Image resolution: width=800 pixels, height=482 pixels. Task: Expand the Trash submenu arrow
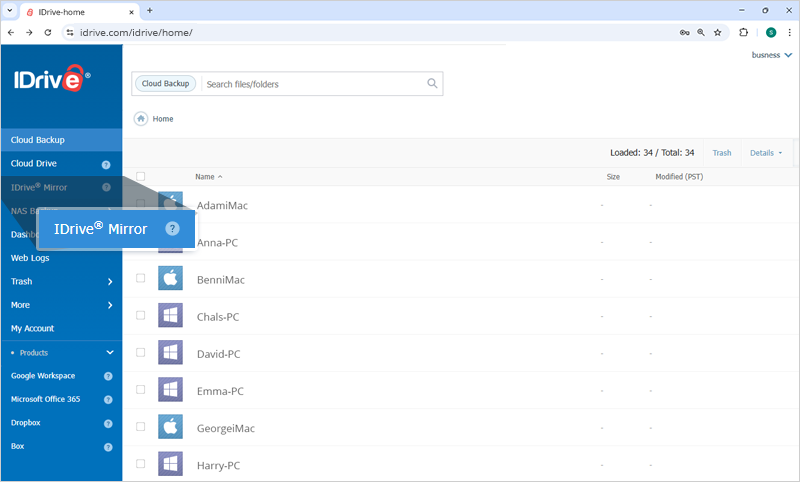tap(110, 282)
